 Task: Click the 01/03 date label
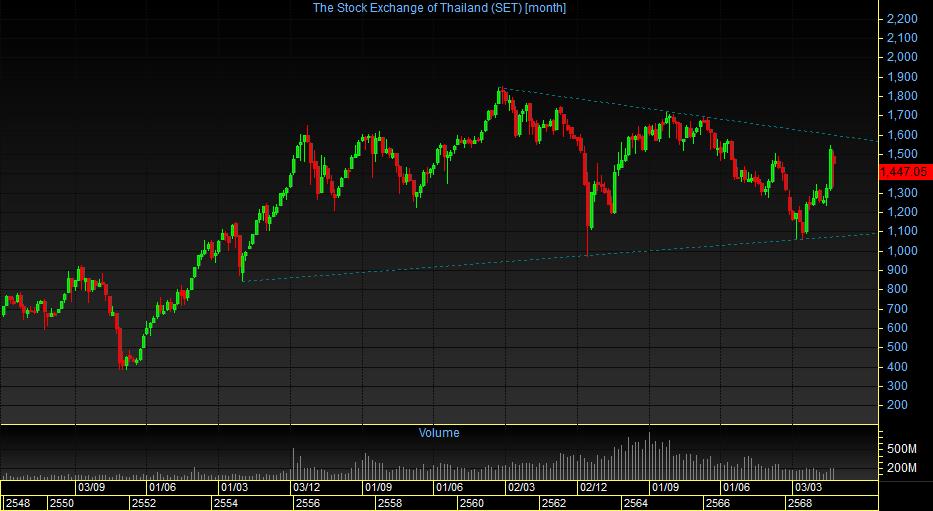coord(234,487)
